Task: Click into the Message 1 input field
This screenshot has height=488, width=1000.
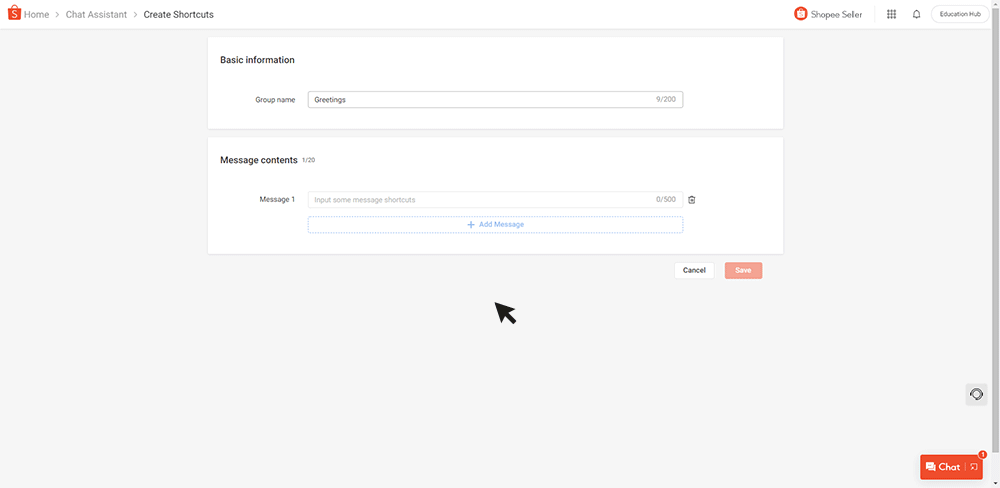Action: point(496,200)
